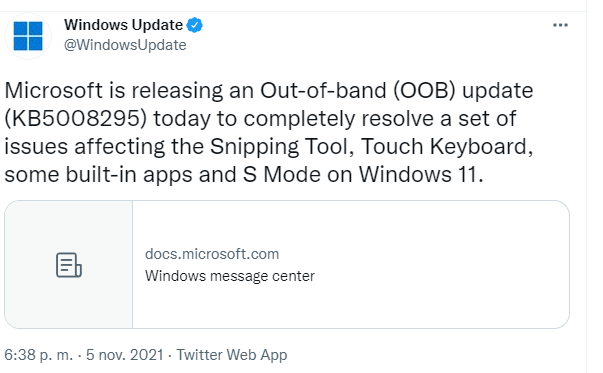The width and height of the screenshot is (603, 373).
Task: Open docs.microsoft.com domain in card
Action: [212, 254]
